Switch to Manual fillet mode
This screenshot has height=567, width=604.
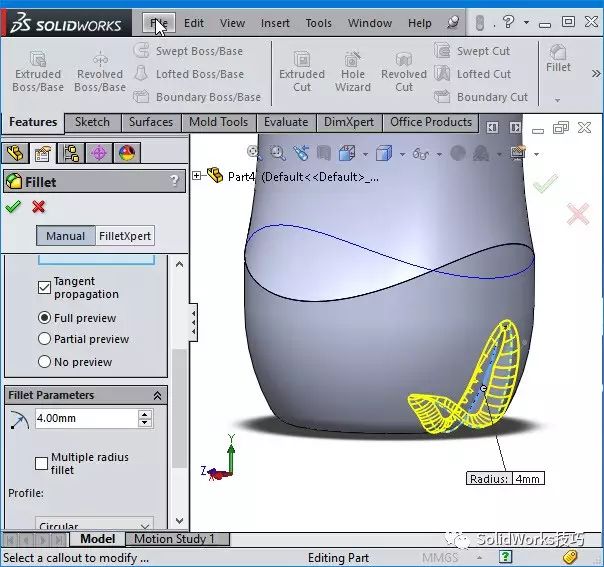(65, 236)
